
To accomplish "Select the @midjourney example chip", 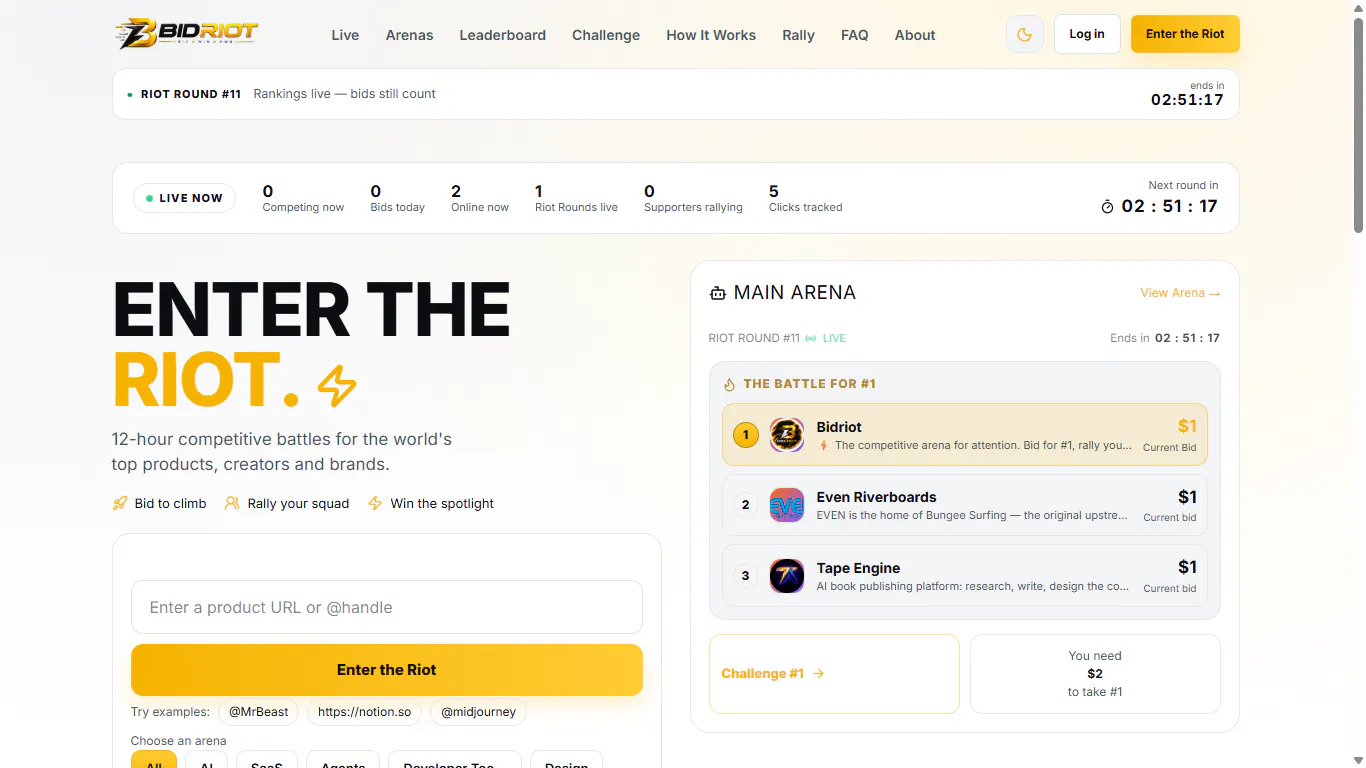I will pyautogui.click(x=478, y=712).
